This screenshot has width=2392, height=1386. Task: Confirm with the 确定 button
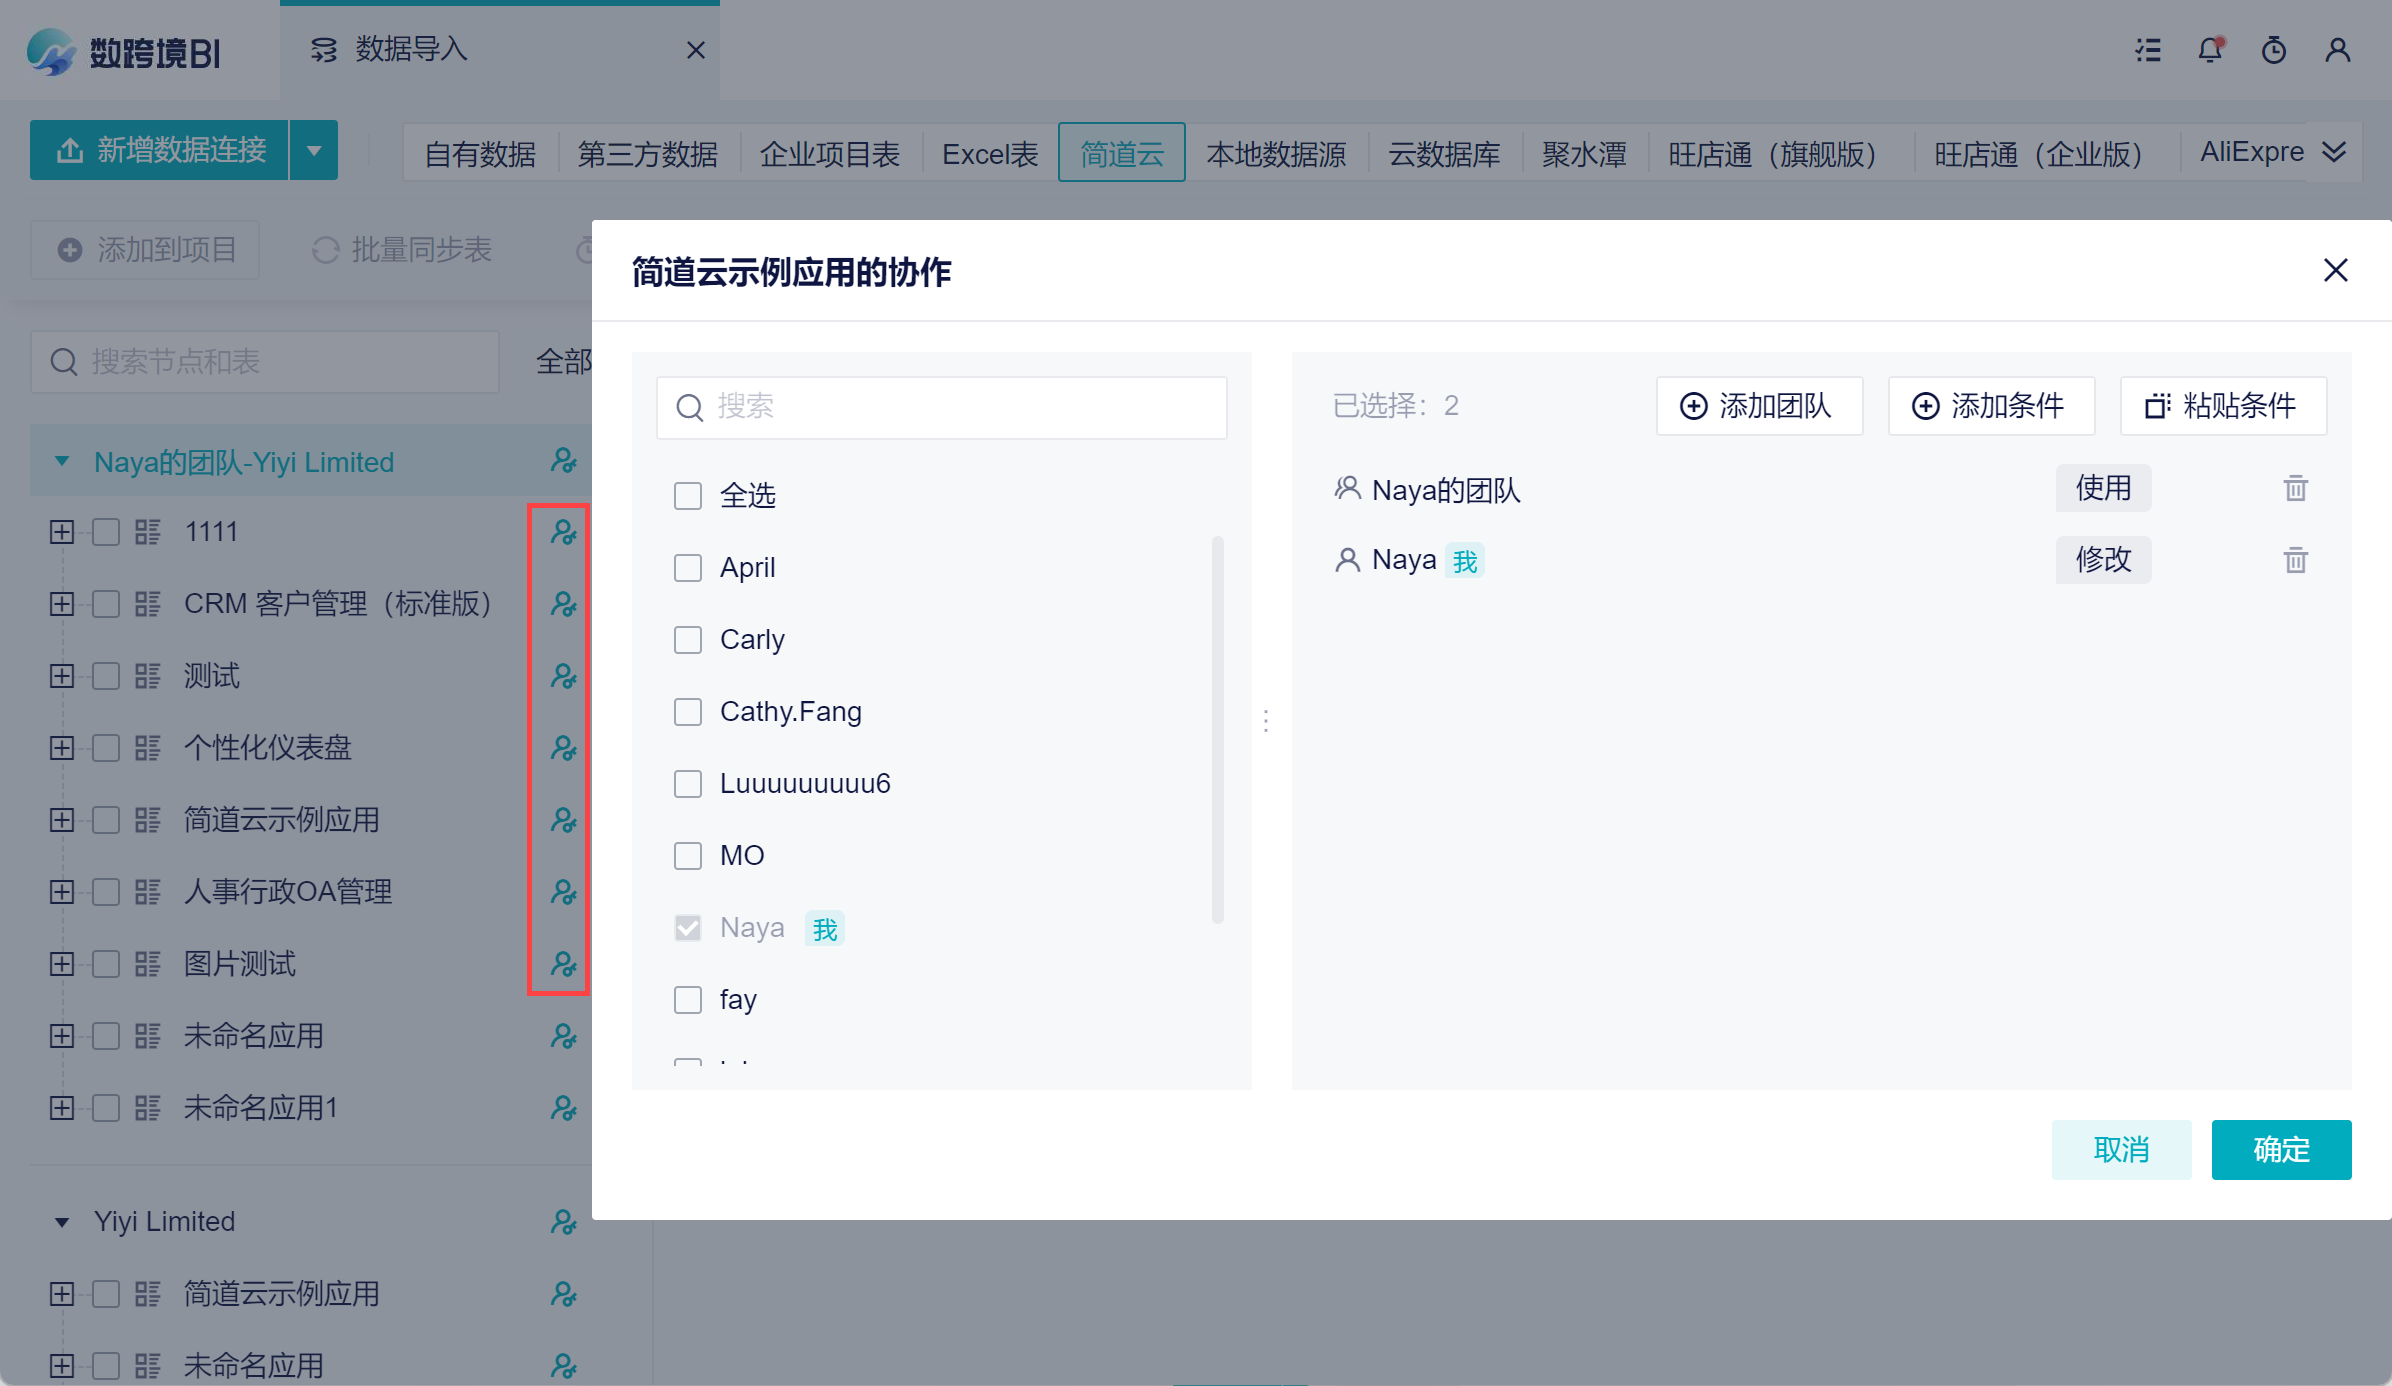[2281, 1150]
